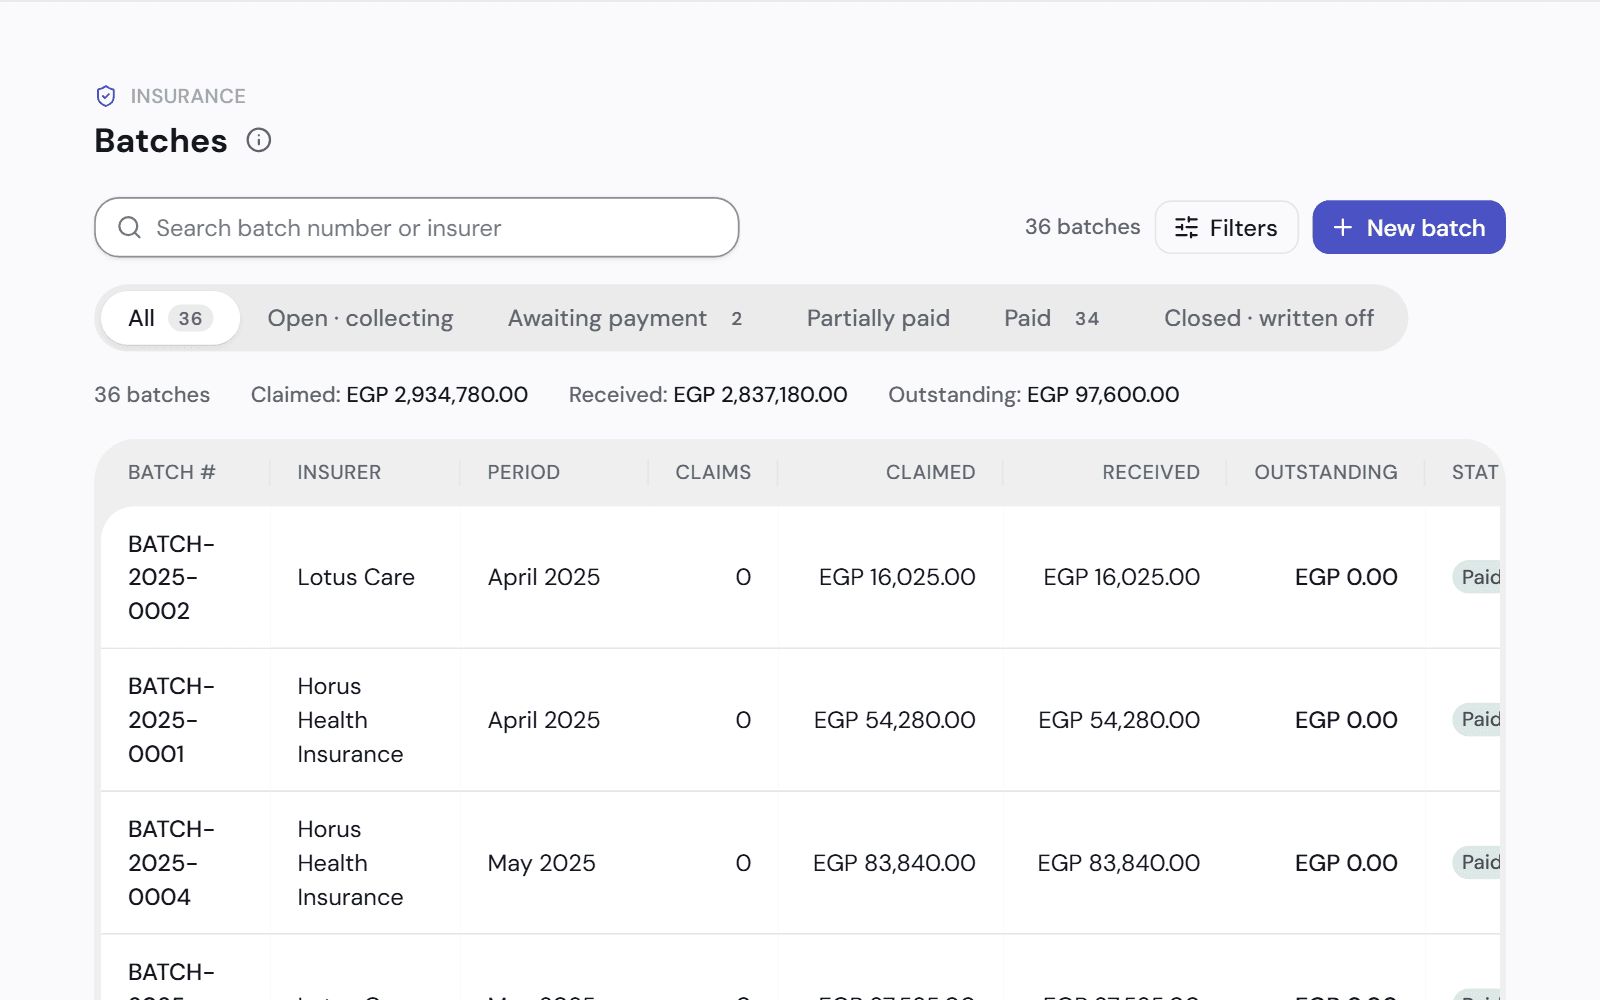Click the Claimed total EGP 2,934,780.00
This screenshot has height=1000, width=1600.
(x=437, y=395)
